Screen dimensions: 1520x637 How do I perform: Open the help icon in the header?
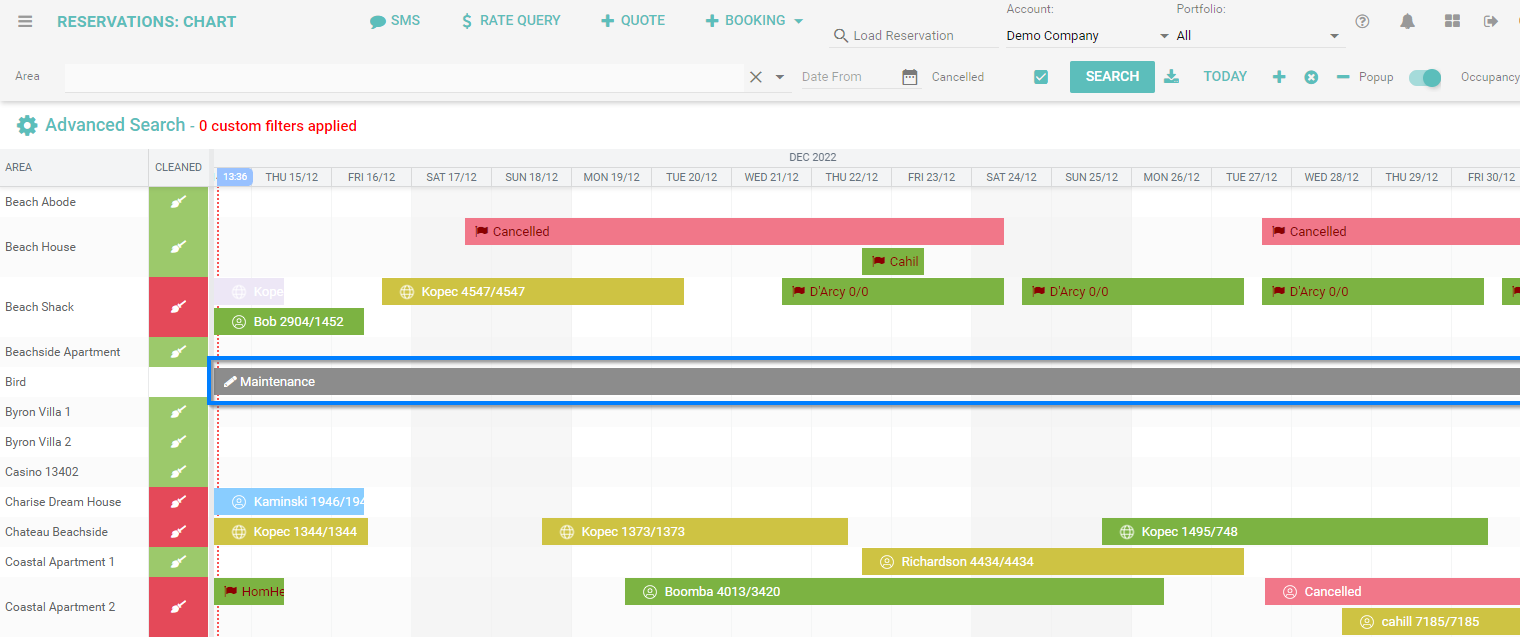tap(1362, 20)
